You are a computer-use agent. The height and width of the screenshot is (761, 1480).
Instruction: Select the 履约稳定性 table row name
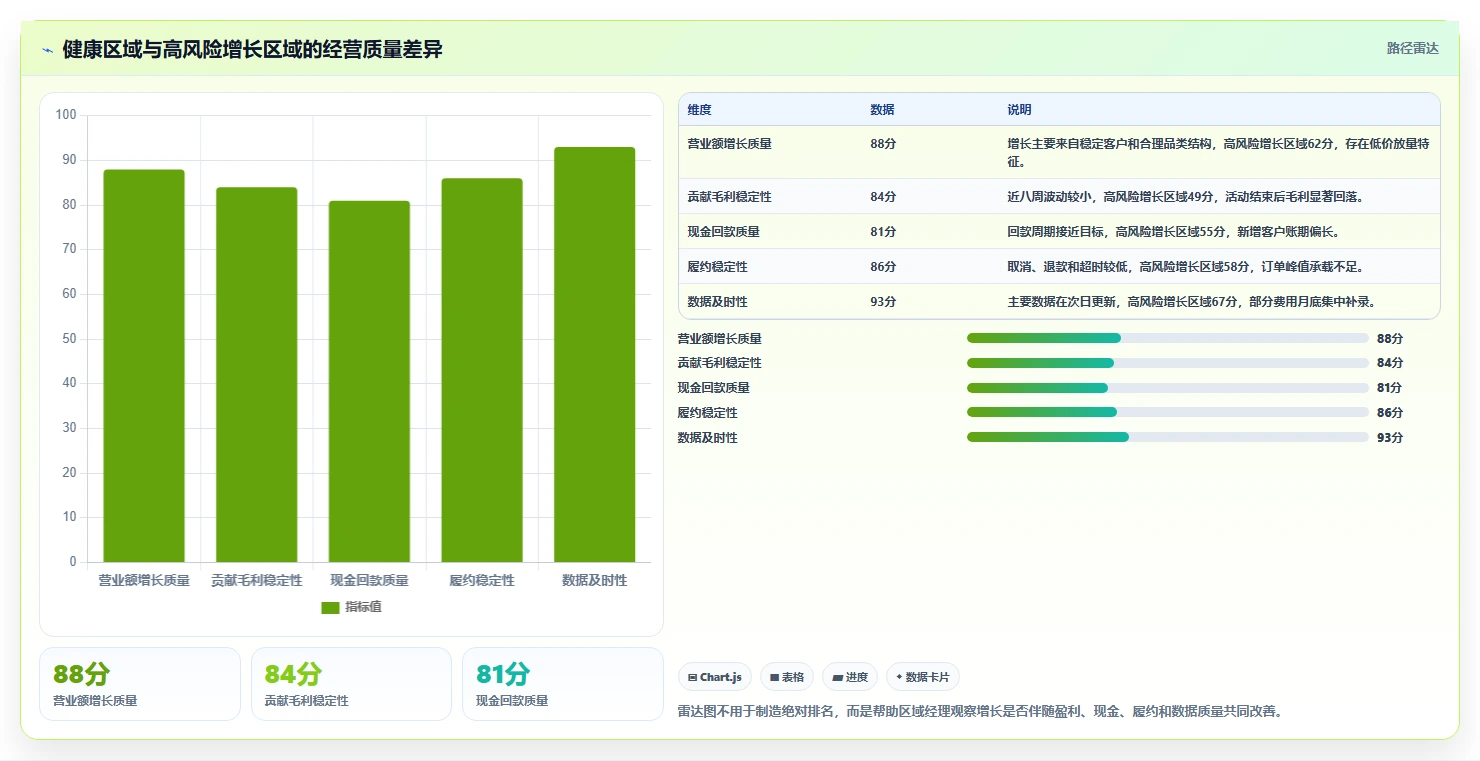point(717,267)
